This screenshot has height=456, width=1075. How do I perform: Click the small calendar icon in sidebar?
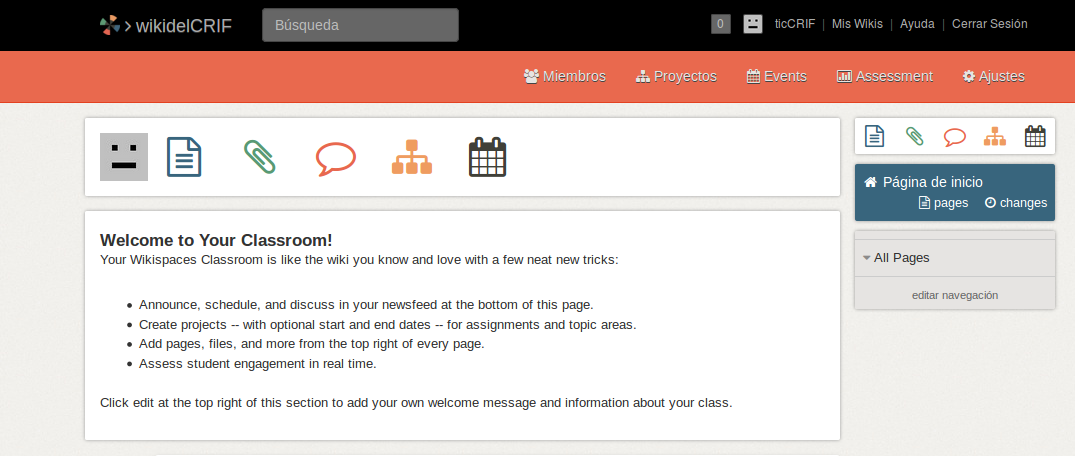1035,136
